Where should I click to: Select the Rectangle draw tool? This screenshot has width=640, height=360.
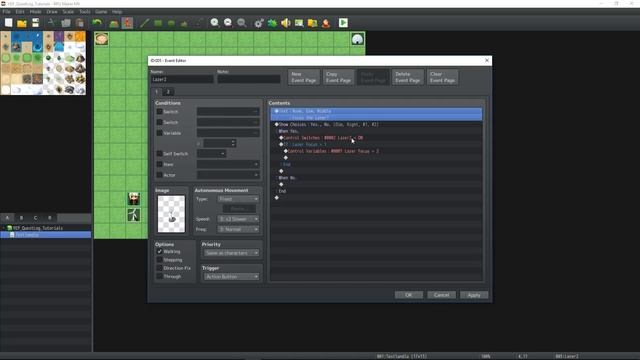158,23
